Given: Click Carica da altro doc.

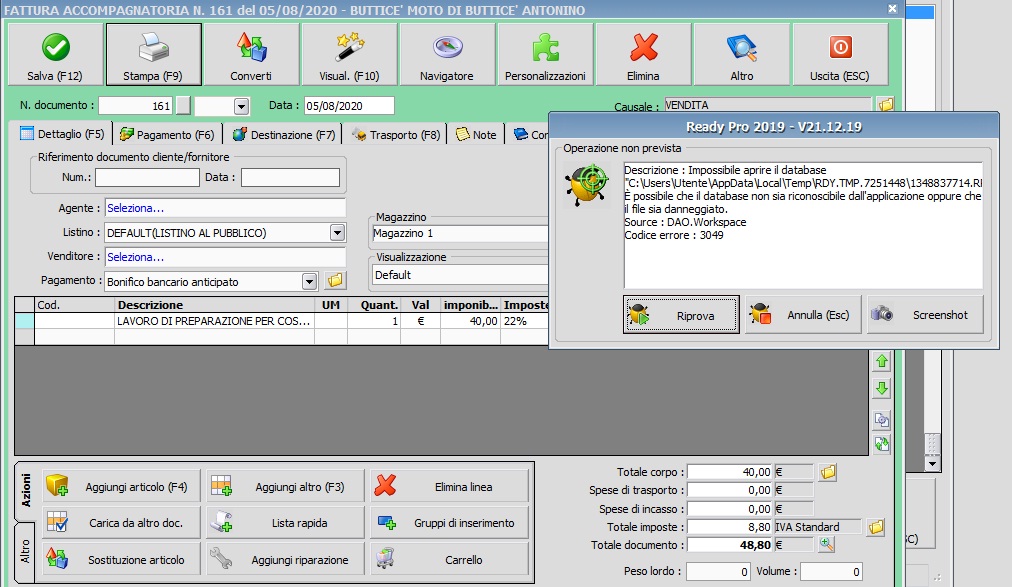Looking at the screenshot, I should tap(121, 522).
